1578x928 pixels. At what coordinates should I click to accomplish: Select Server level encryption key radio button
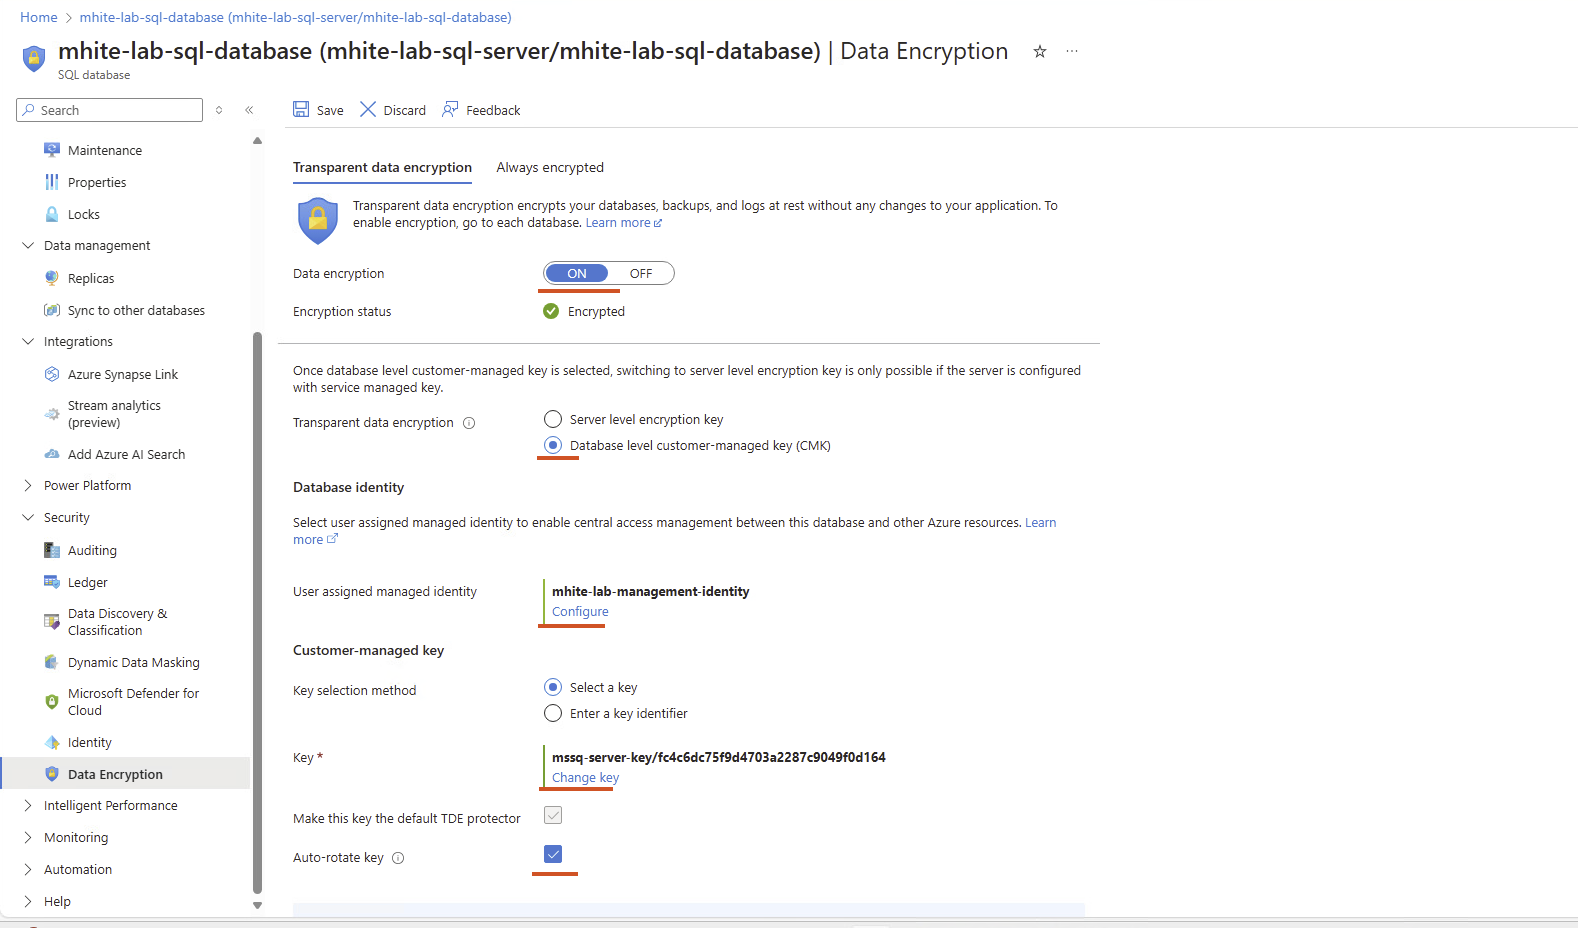tap(553, 419)
